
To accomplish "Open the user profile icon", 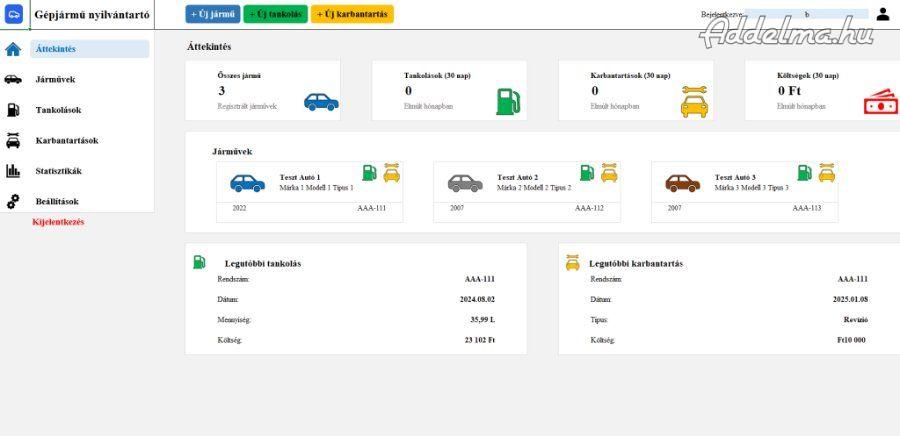I will 882,14.
